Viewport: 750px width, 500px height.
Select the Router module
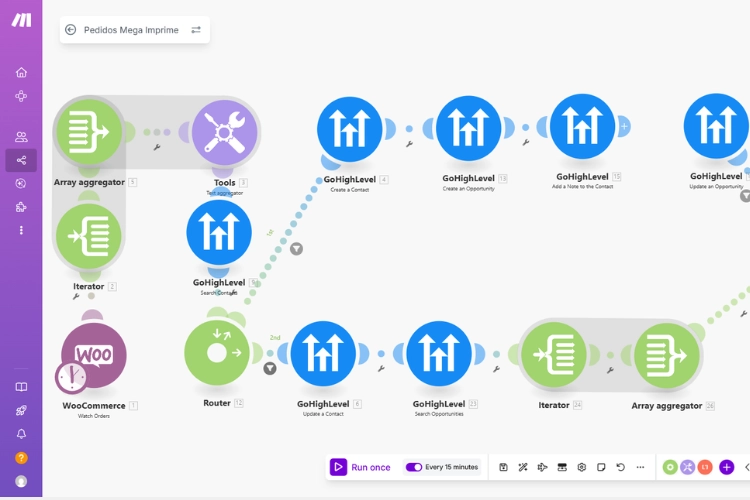[x=217, y=353]
